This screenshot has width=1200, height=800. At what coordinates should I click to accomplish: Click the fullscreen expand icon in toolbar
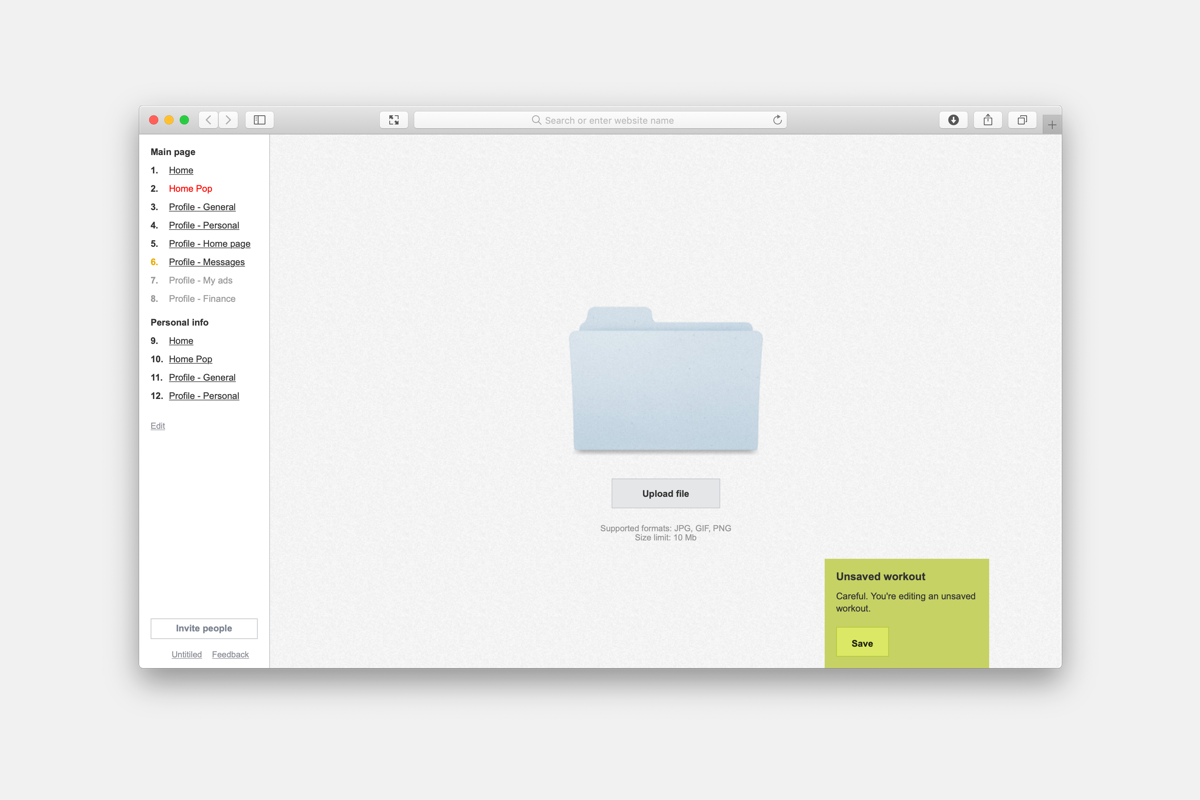pos(394,120)
